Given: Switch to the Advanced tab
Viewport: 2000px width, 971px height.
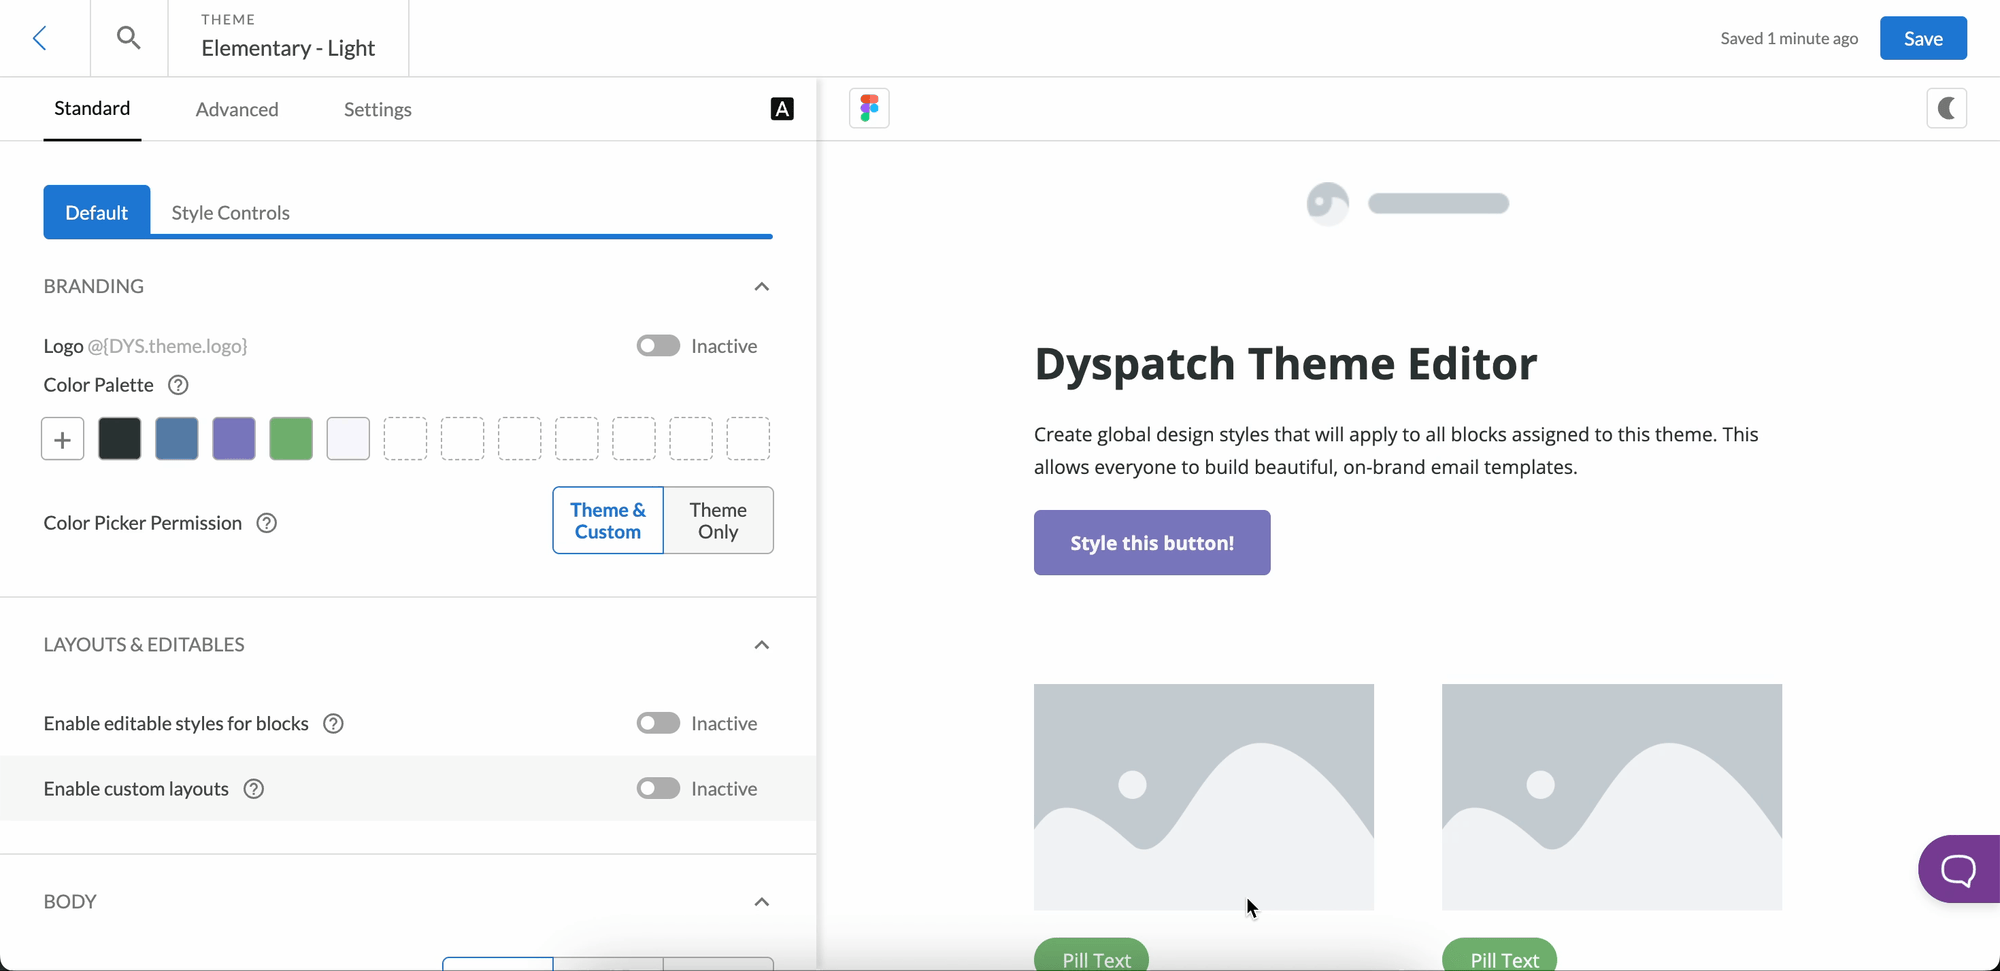Looking at the screenshot, I should (x=237, y=110).
